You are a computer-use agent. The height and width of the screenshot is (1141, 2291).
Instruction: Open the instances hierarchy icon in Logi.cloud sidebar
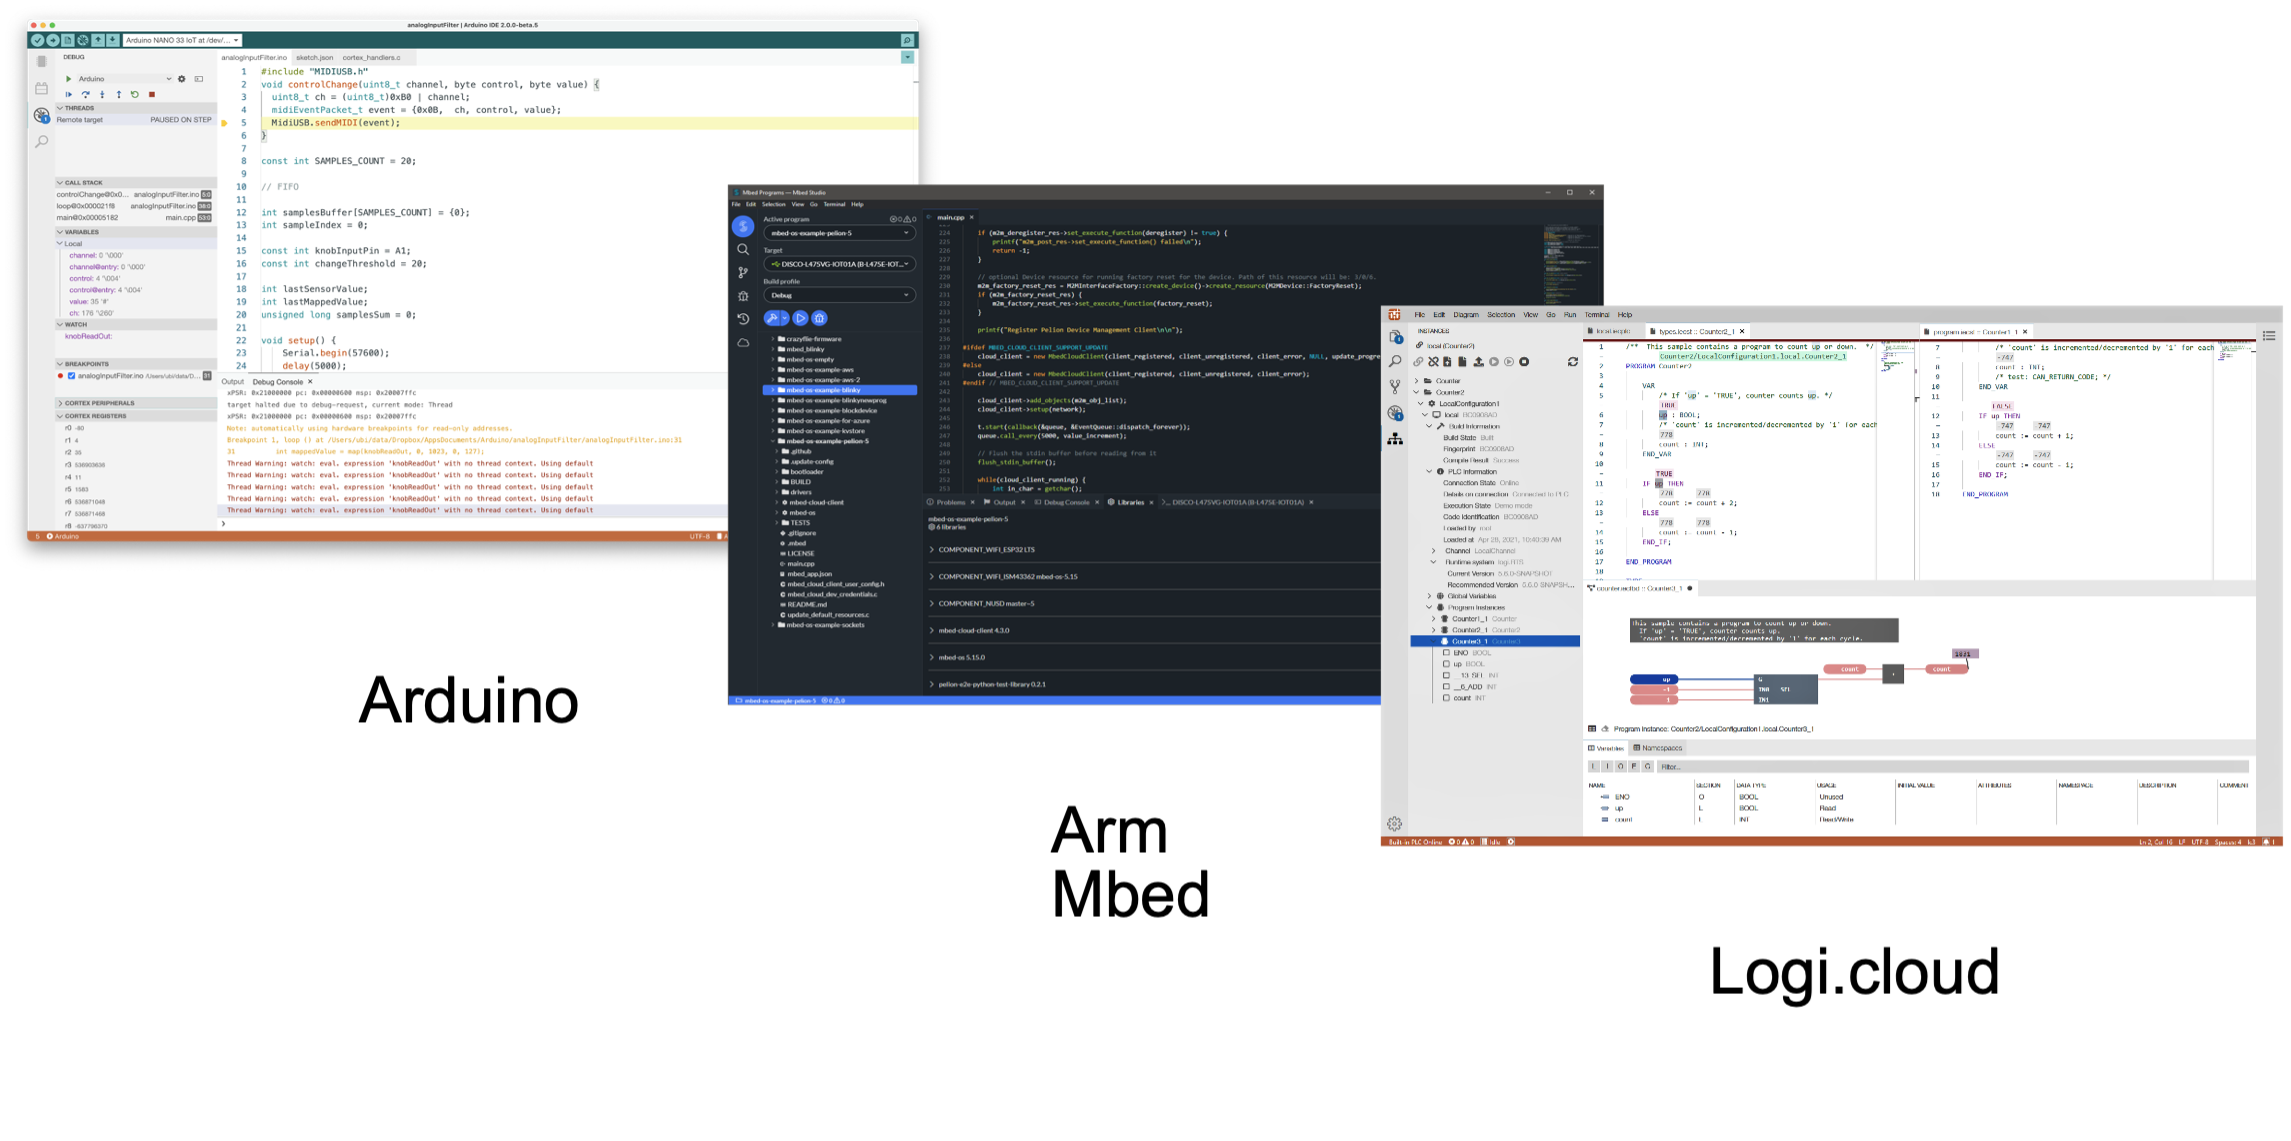point(1395,439)
